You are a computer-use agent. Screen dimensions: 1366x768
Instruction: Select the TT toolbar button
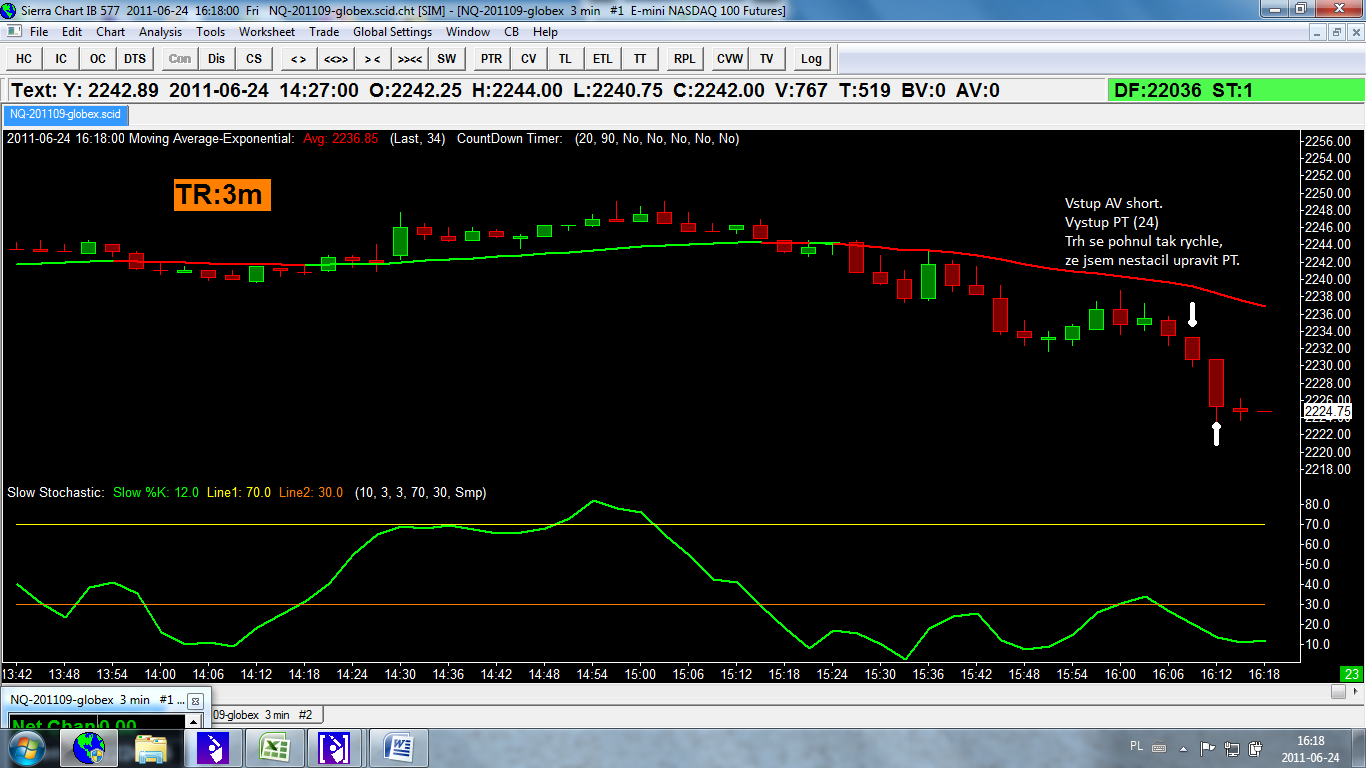pyautogui.click(x=639, y=59)
